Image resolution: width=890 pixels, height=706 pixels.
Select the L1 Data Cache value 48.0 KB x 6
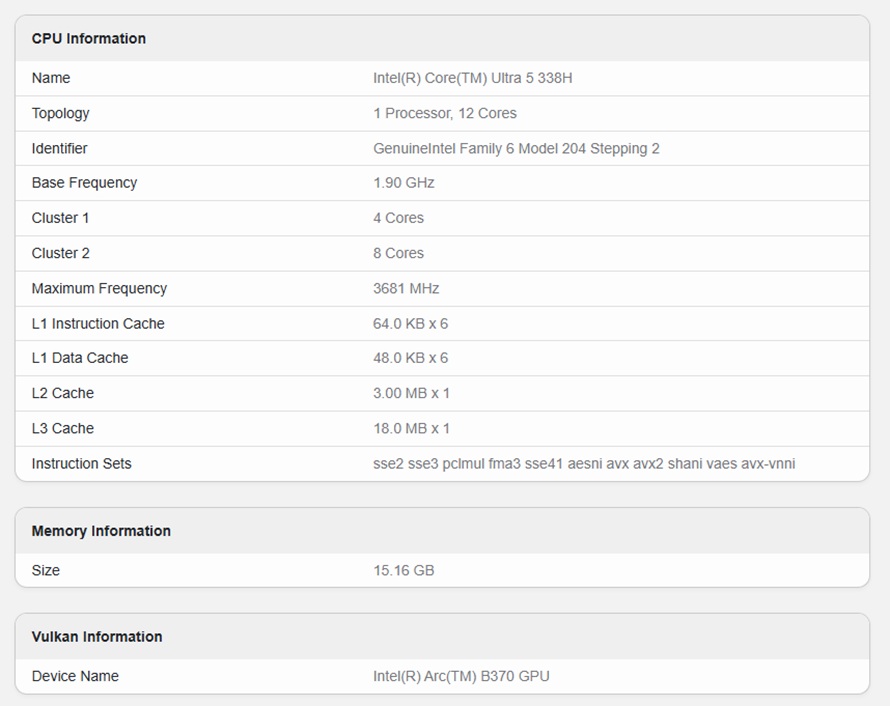407,358
